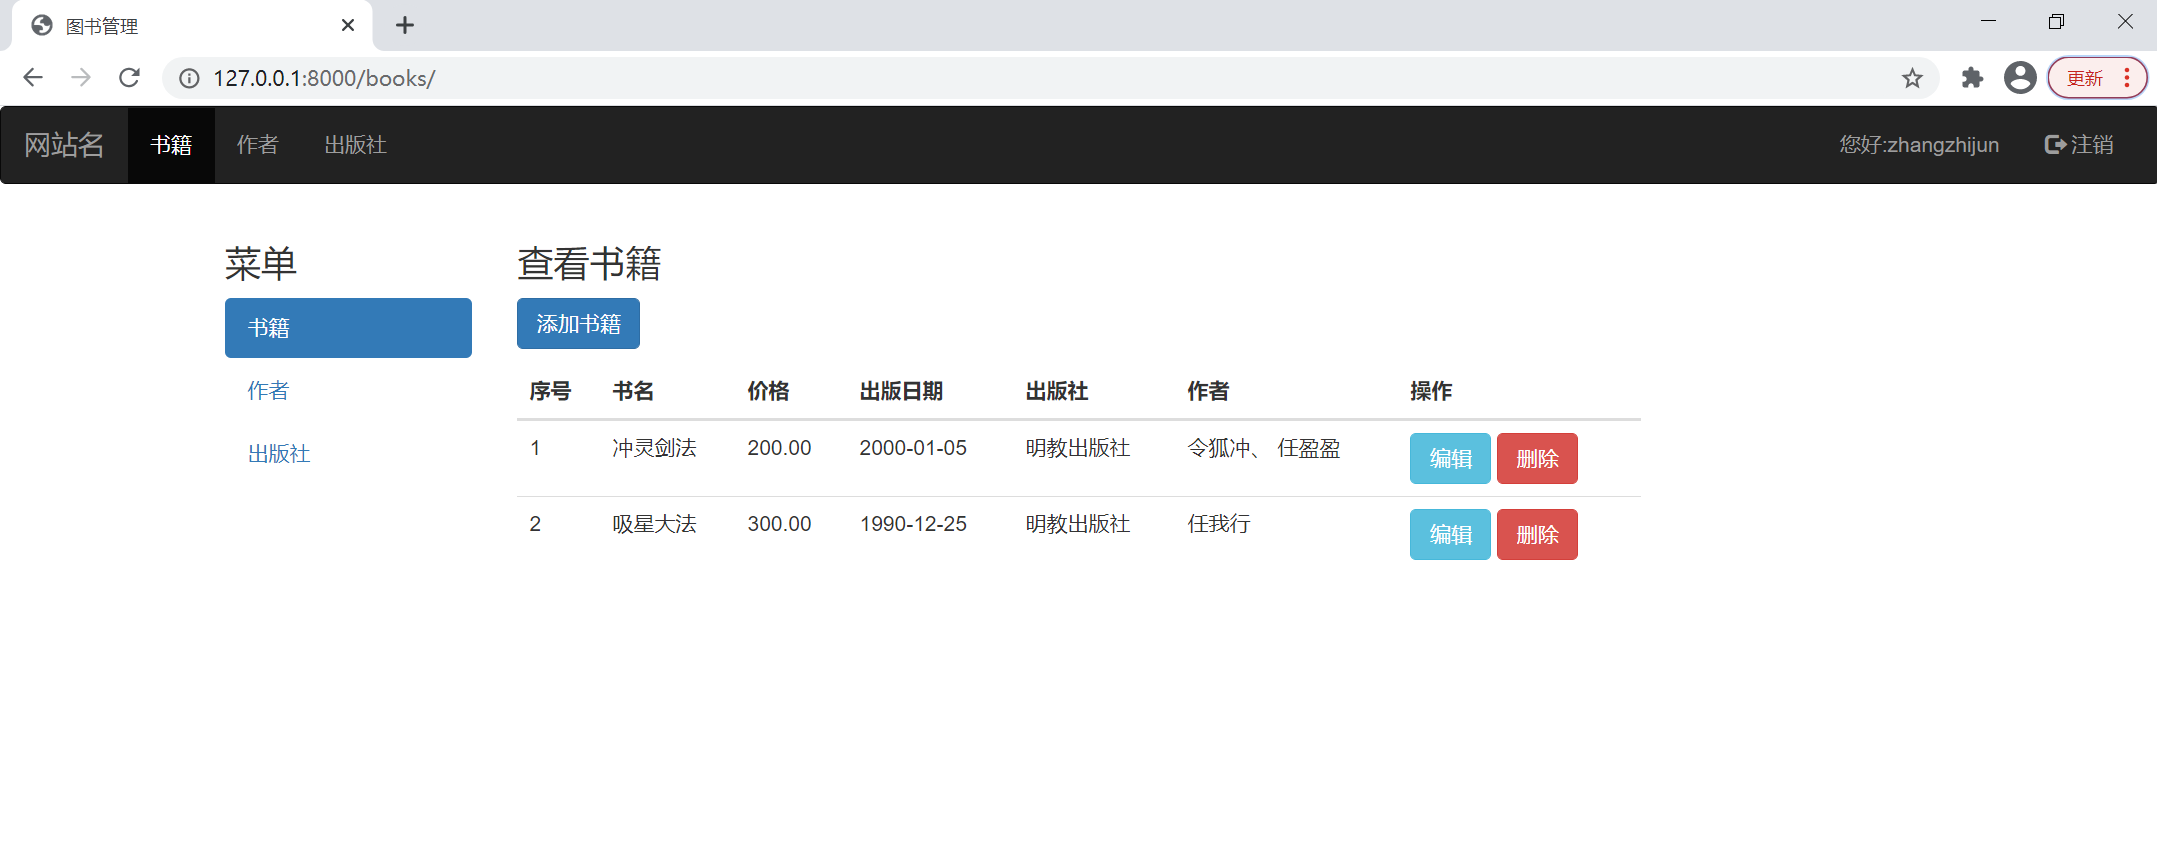
Task: Minimize the browser window
Action: pos(1988,21)
